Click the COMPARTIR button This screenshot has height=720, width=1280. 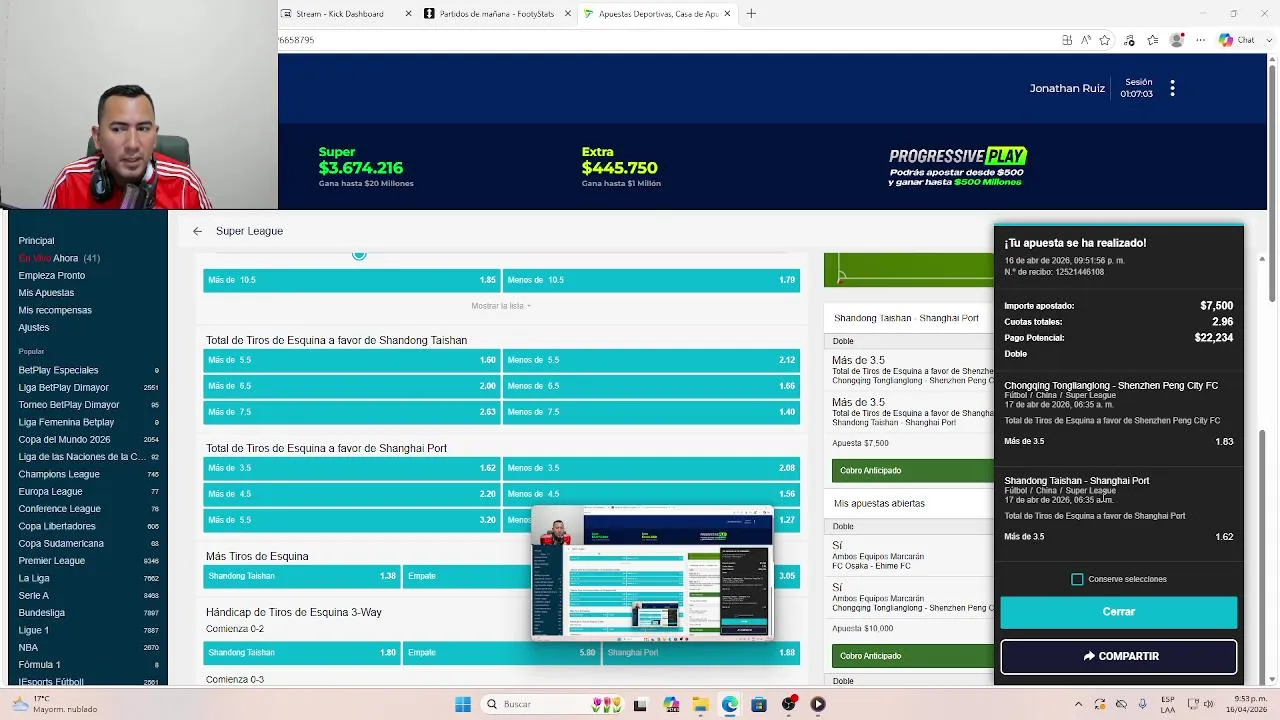[1118, 656]
